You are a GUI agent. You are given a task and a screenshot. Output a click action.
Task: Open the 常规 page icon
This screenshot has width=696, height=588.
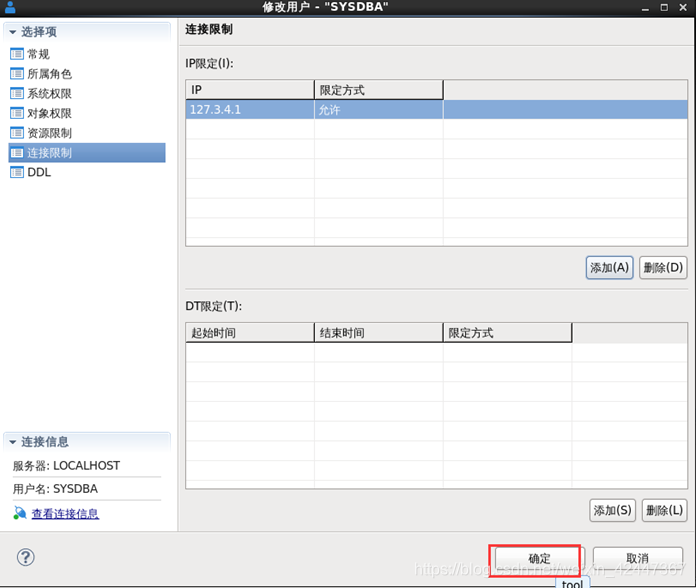tap(17, 54)
